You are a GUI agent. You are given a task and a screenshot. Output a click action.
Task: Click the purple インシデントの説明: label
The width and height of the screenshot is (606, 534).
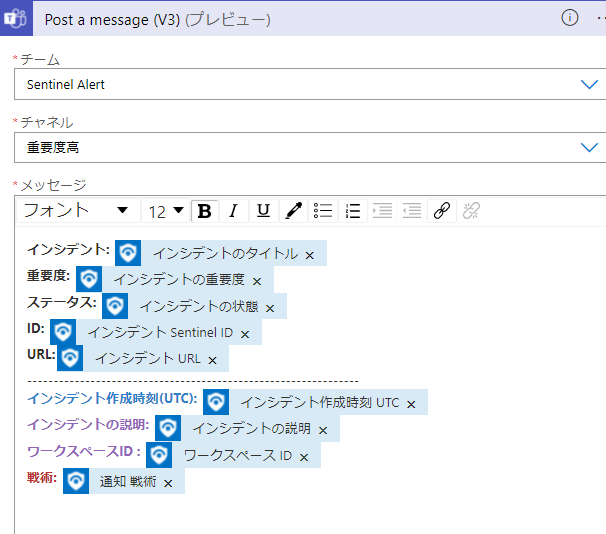[88, 424]
